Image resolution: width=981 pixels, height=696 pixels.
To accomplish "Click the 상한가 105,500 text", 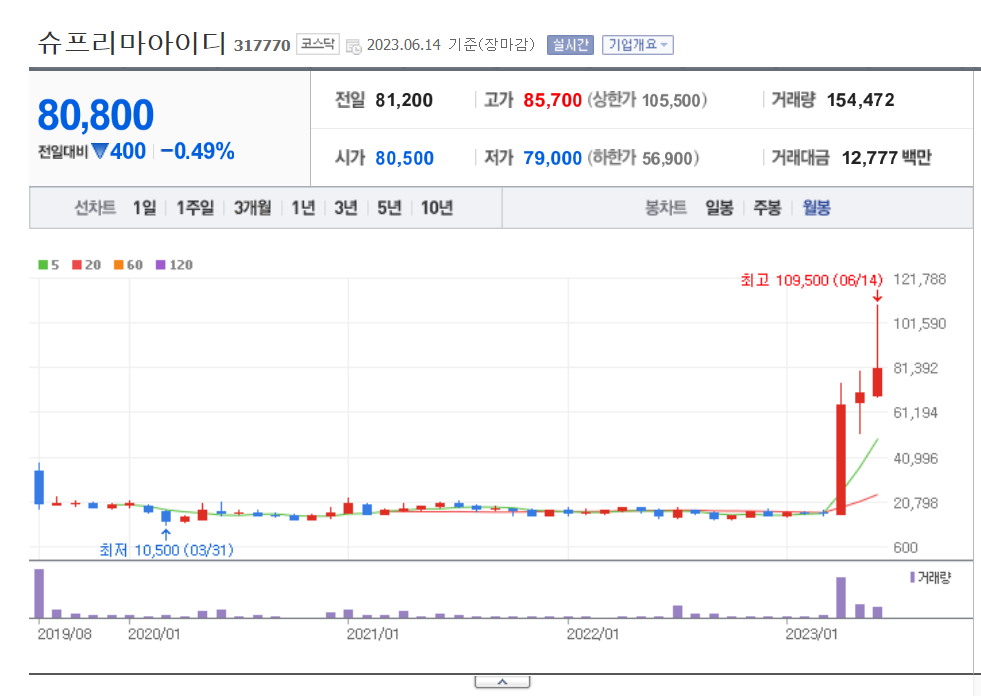I will click(647, 100).
